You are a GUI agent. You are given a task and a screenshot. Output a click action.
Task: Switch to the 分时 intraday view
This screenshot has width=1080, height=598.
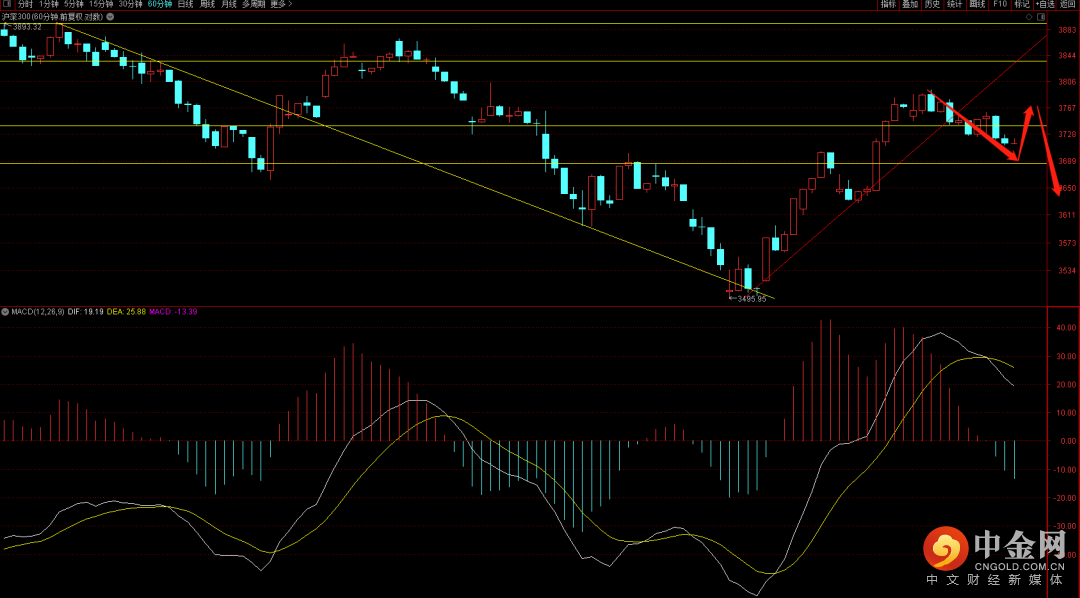pos(25,4)
